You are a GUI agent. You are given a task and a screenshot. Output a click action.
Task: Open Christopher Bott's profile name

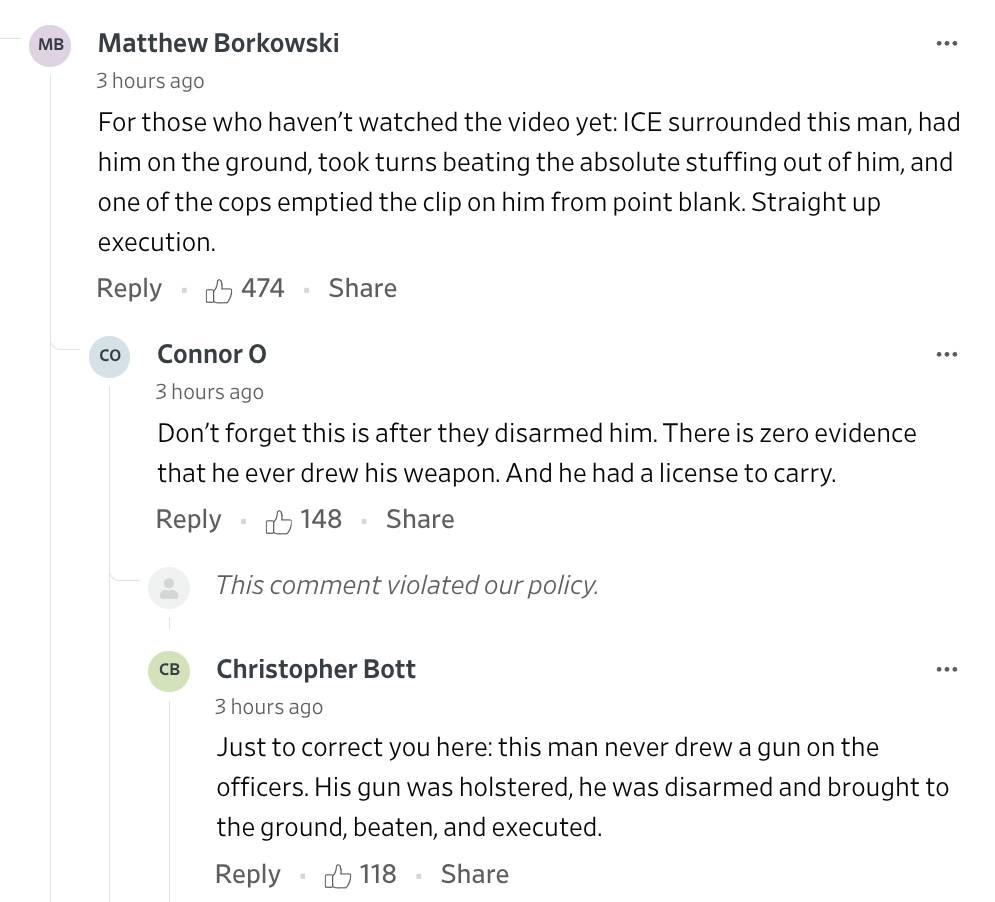(316, 669)
